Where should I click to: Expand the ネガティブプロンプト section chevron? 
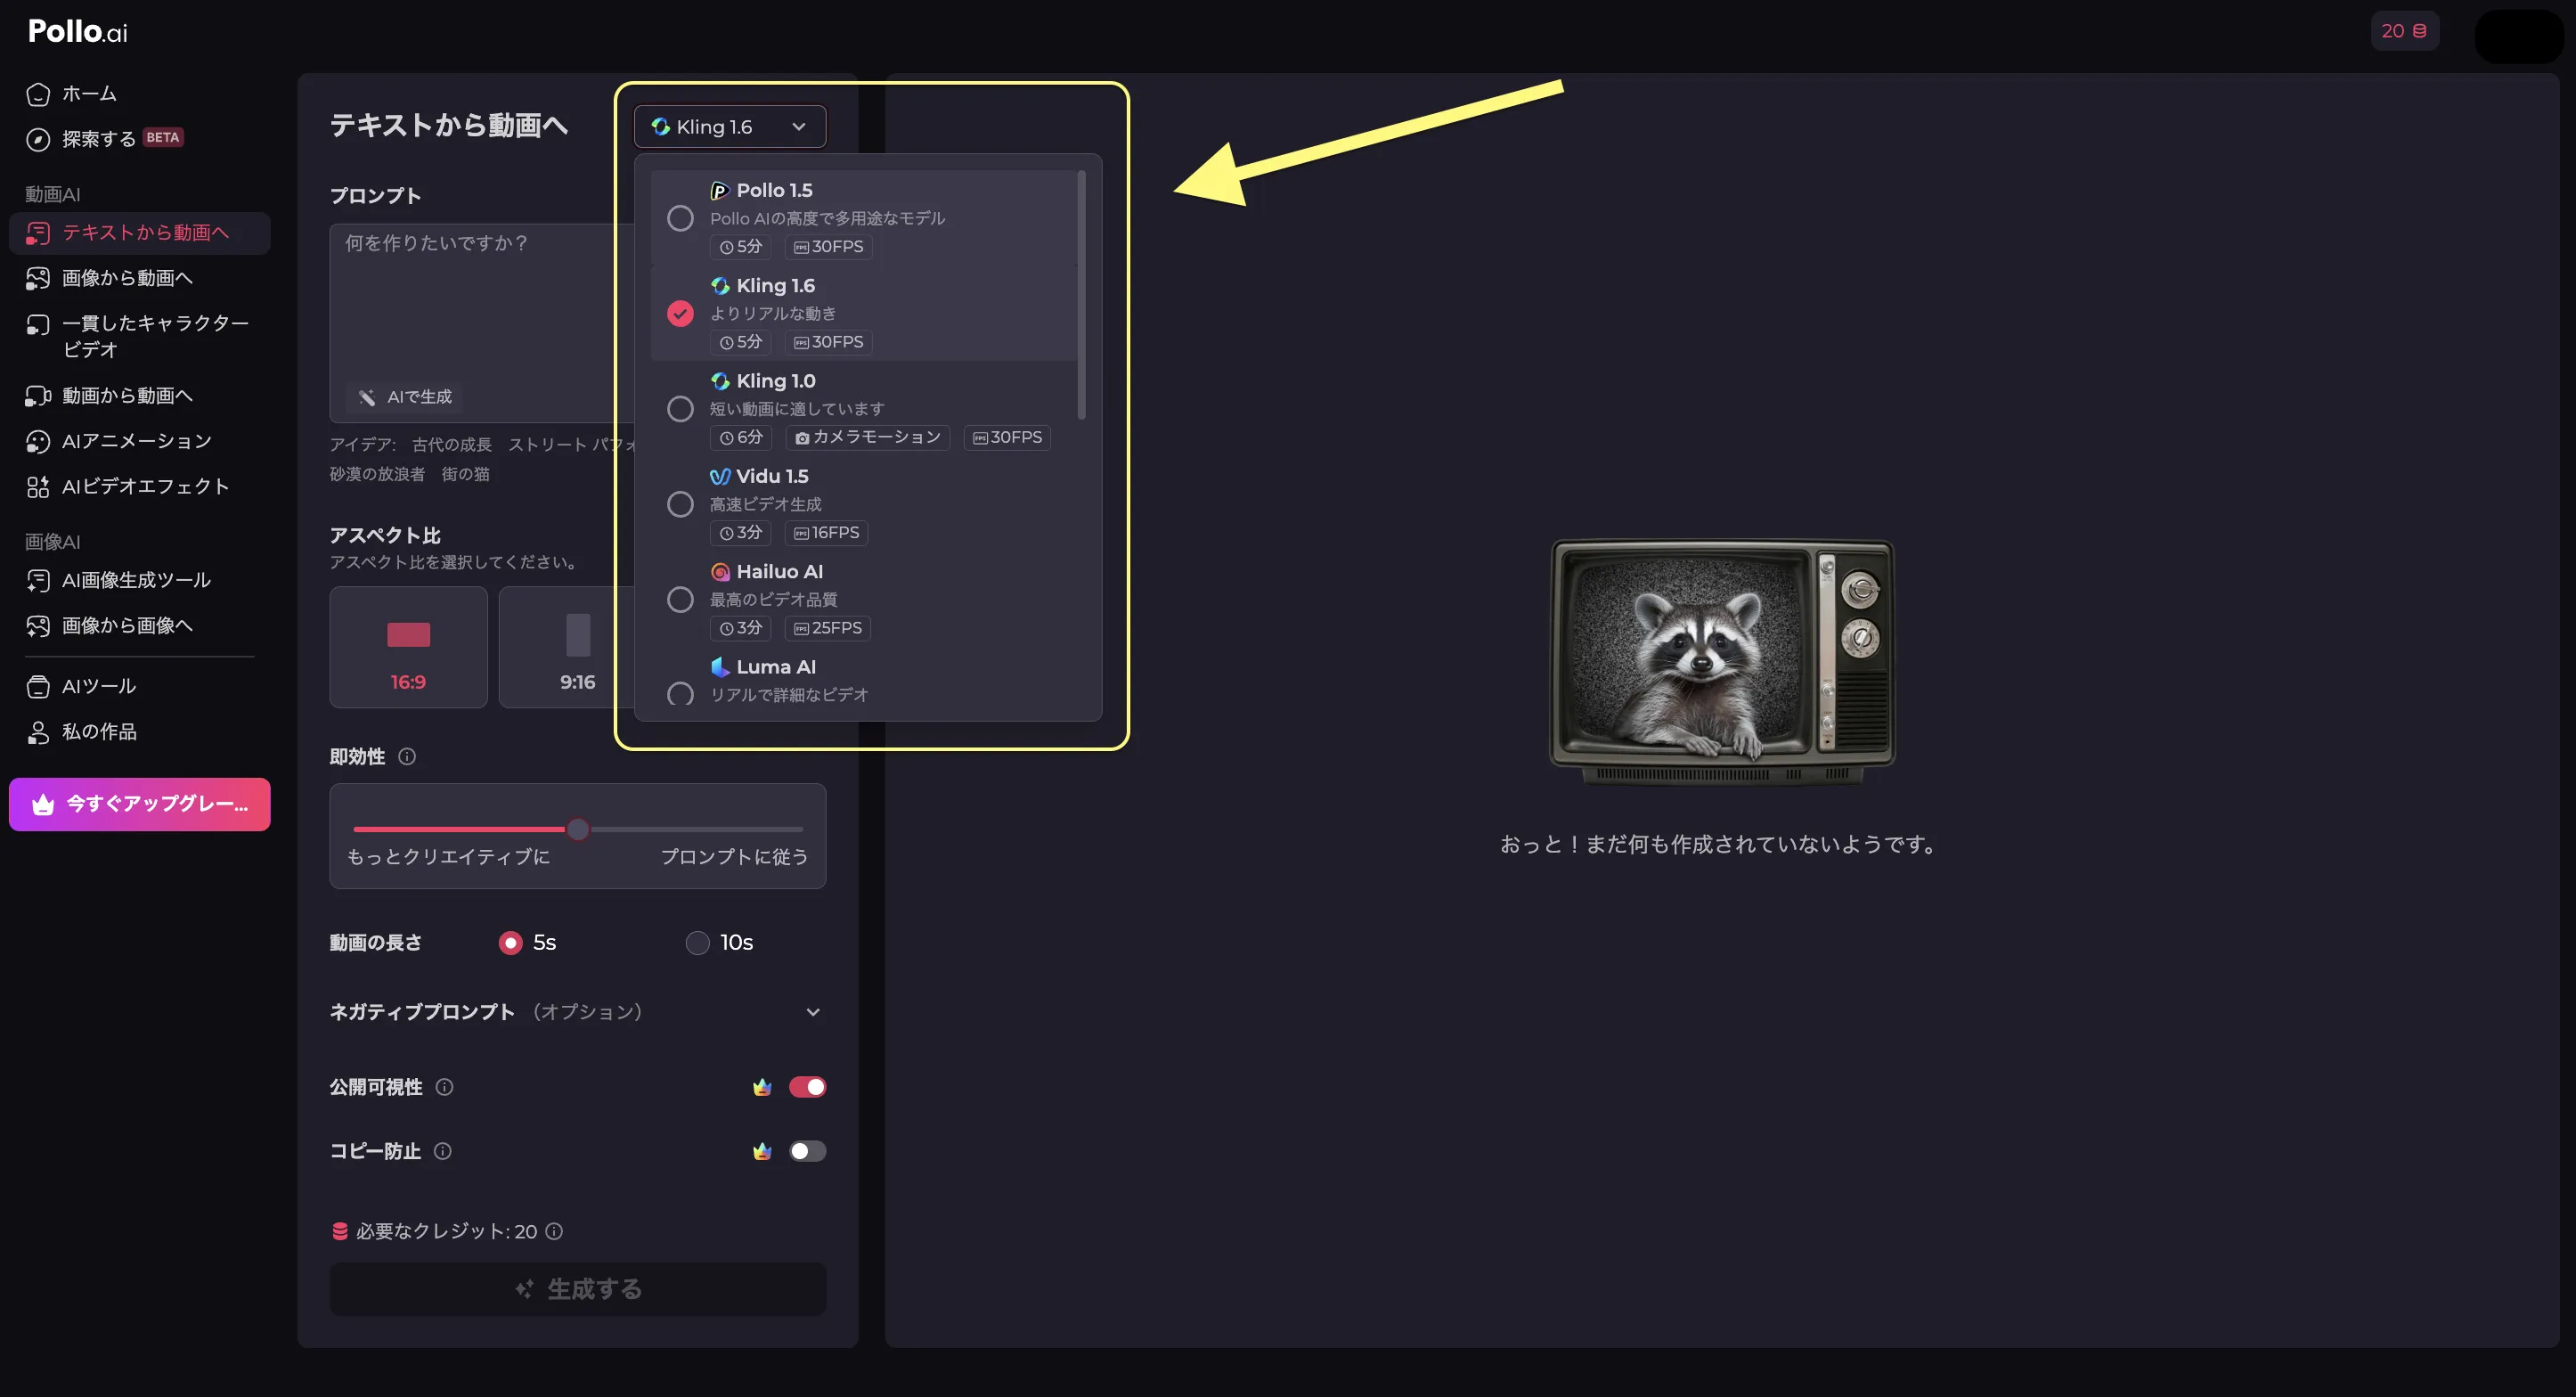813,1012
